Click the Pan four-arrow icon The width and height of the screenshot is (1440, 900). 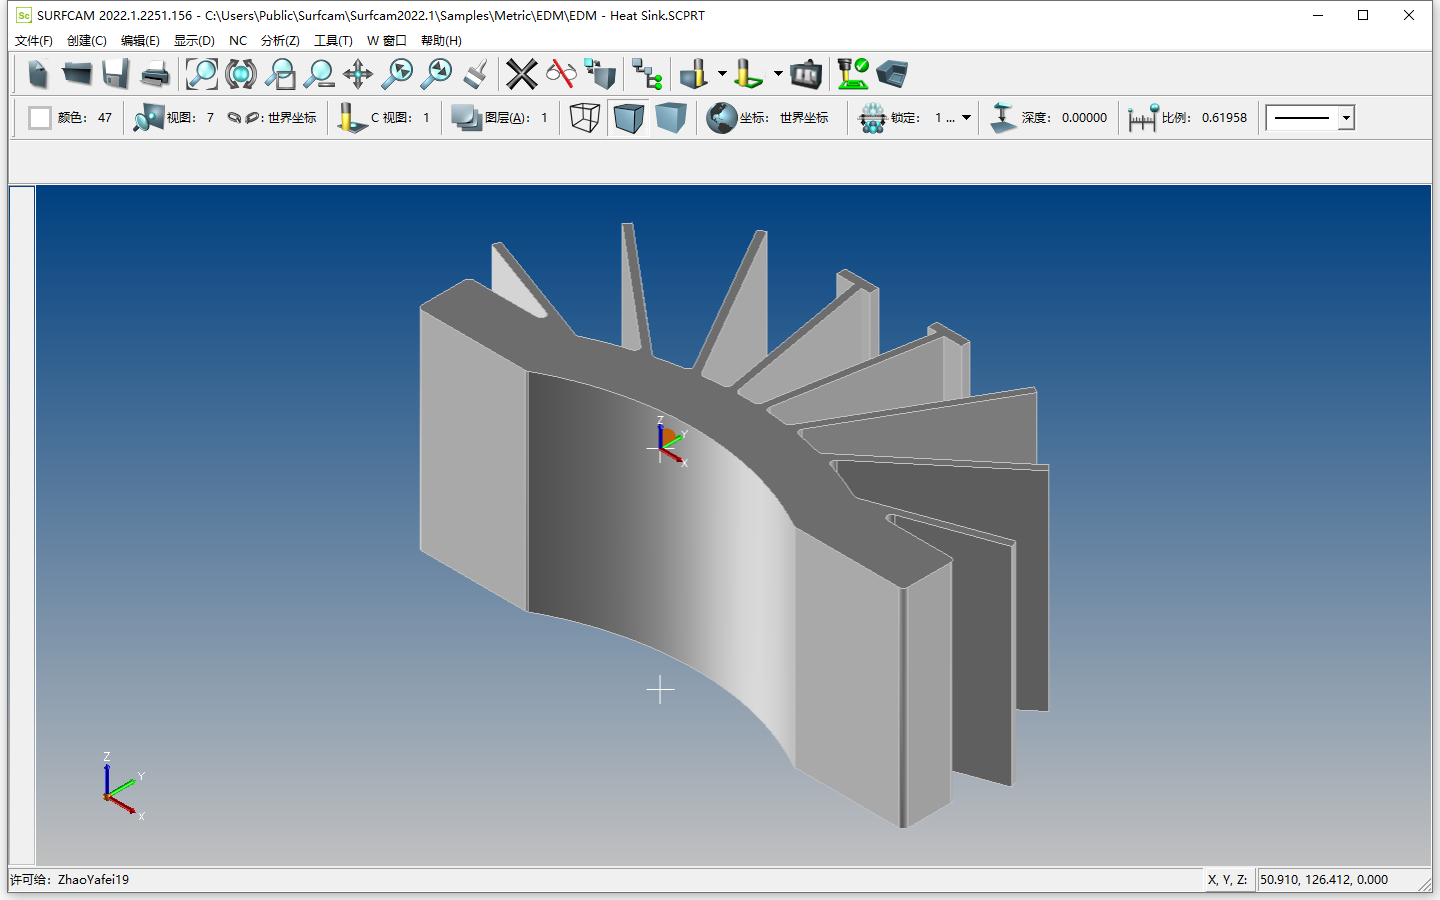(x=358, y=74)
